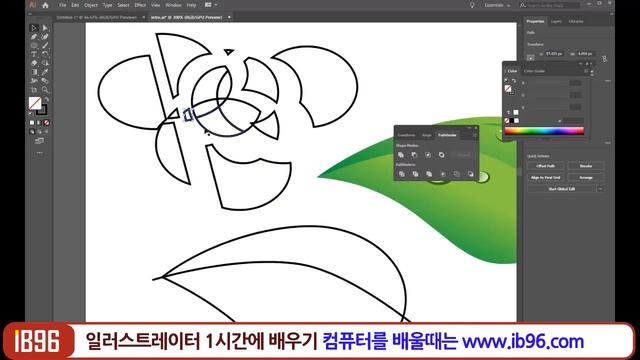Viewport: 640px width, 360px height.
Task: Select the Pen tool
Action: [34, 37]
